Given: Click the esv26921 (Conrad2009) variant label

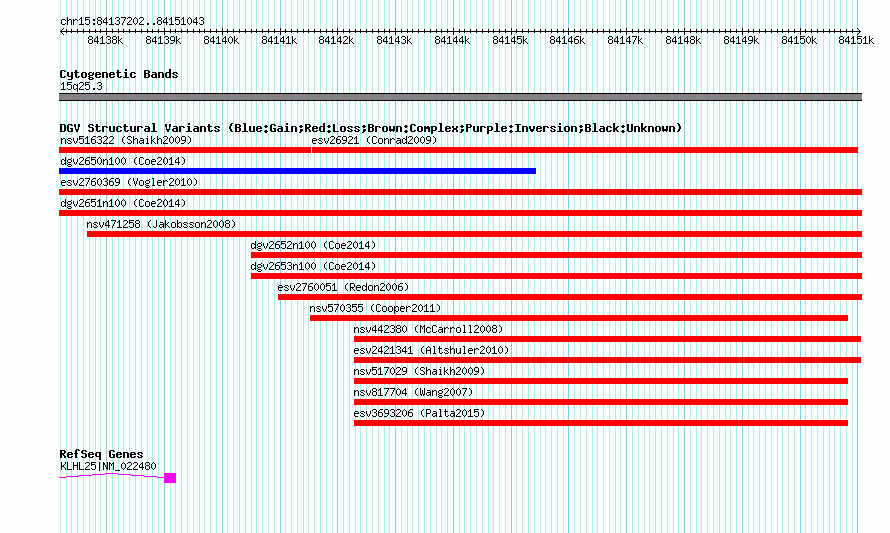Looking at the screenshot, I should point(374,140).
